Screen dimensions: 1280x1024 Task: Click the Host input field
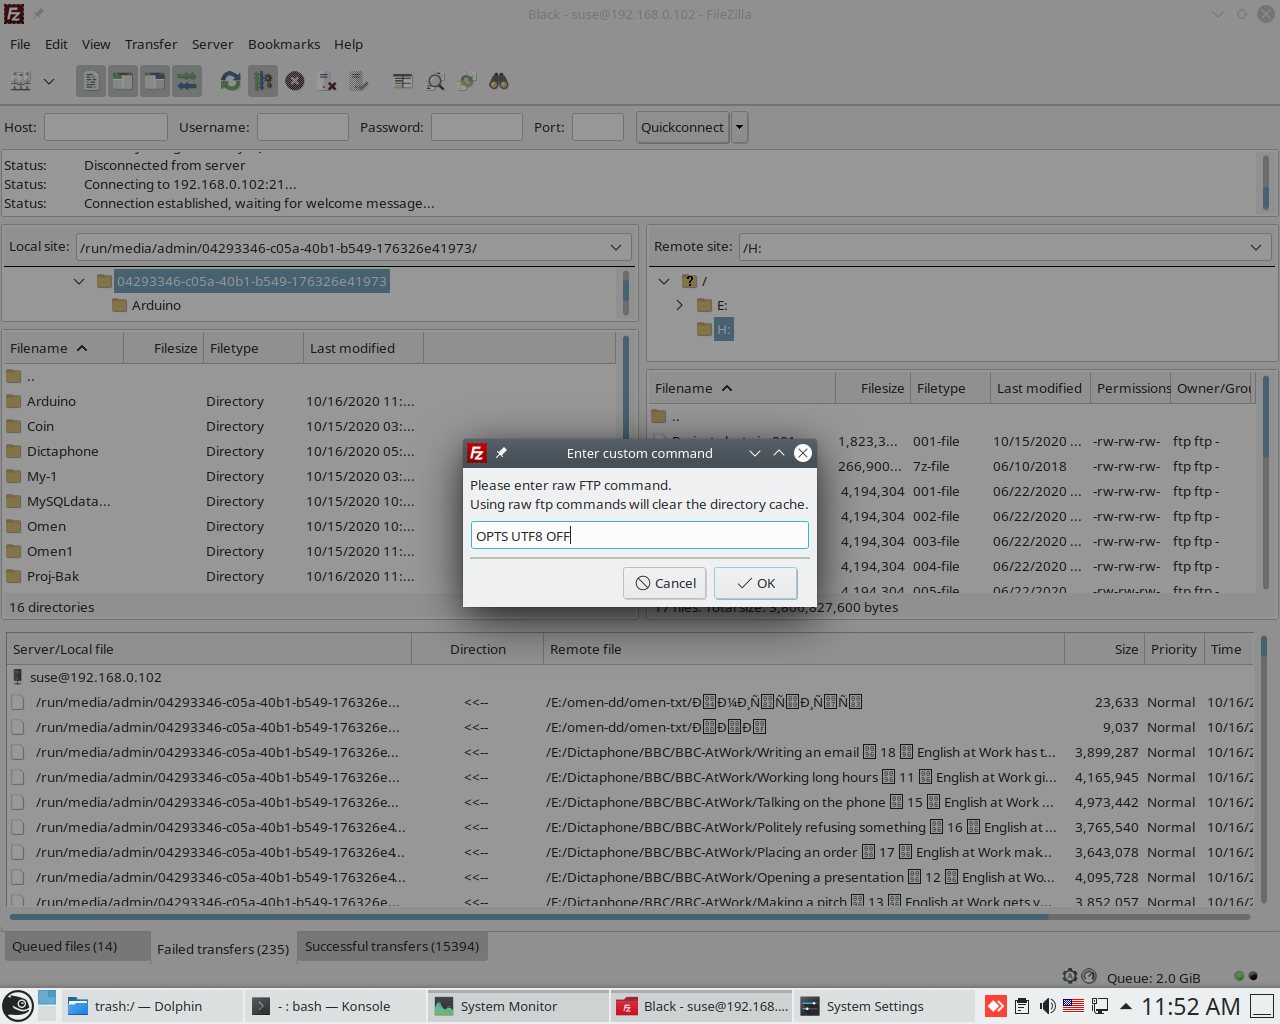(x=106, y=127)
